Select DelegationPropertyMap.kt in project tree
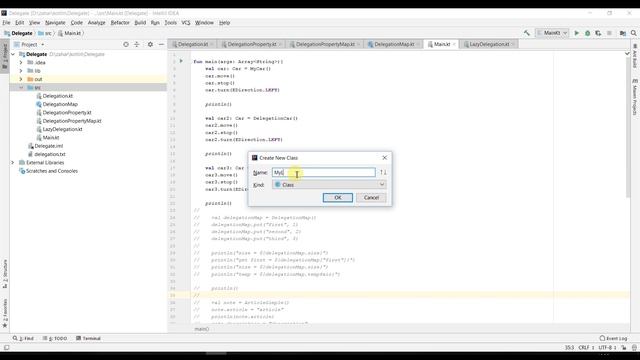640x360 pixels. click(x=72, y=121)
